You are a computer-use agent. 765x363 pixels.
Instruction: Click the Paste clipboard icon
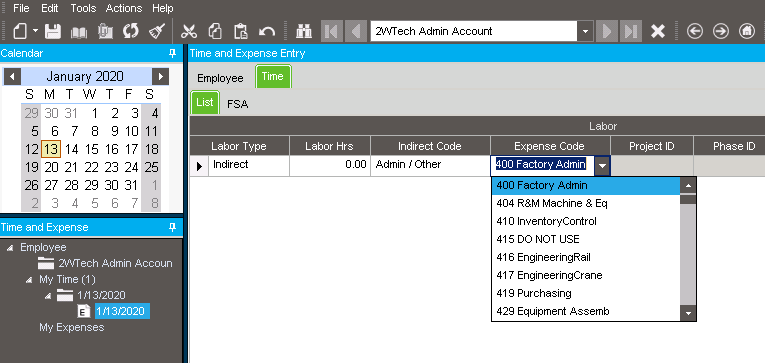[x=241, y=32]
